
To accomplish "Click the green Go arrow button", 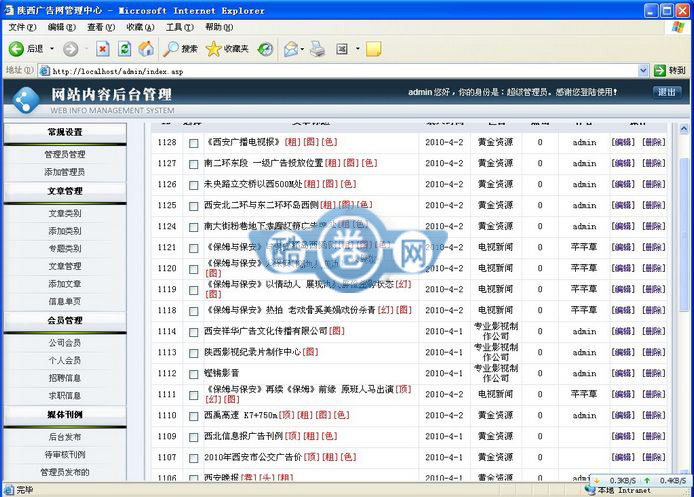I will tap(660, 70).
